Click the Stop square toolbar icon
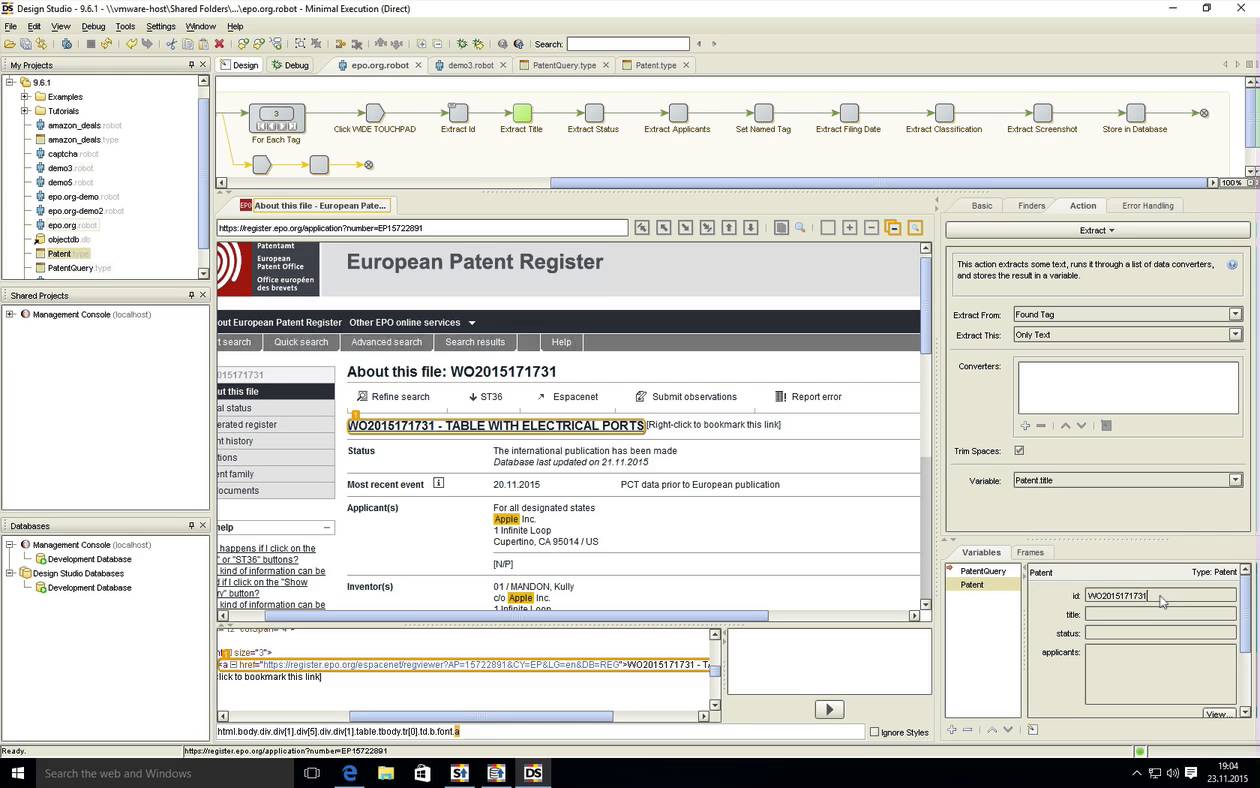The width and height of the screenshot is (1260, 788). coord(90,44)
